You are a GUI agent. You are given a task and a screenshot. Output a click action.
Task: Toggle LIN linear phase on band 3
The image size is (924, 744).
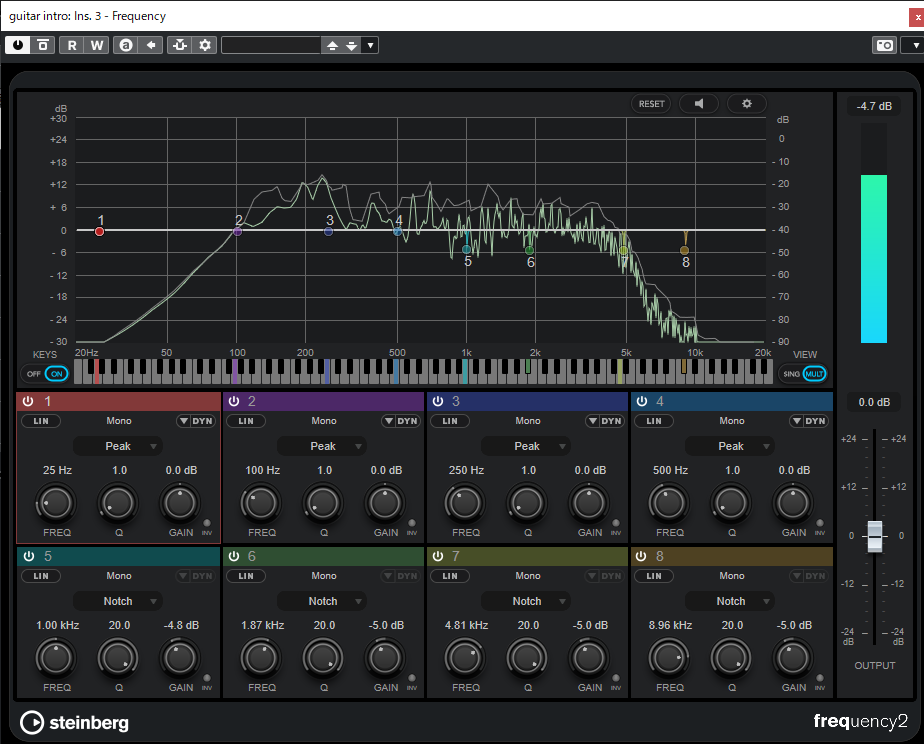[450, 421]
